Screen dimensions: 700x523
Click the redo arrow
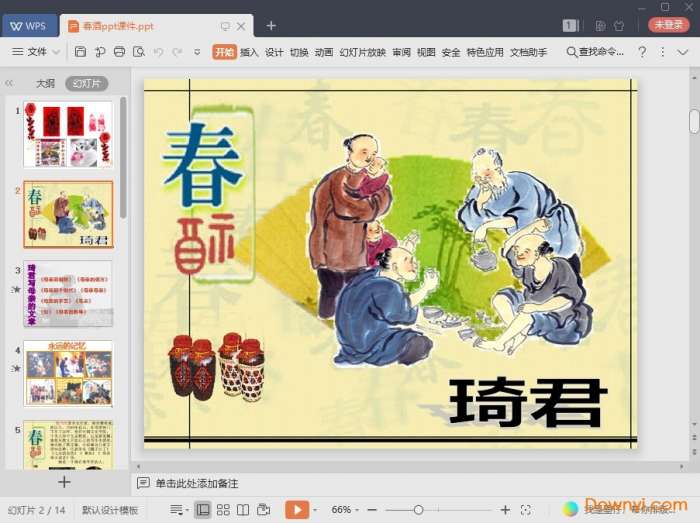177,52
